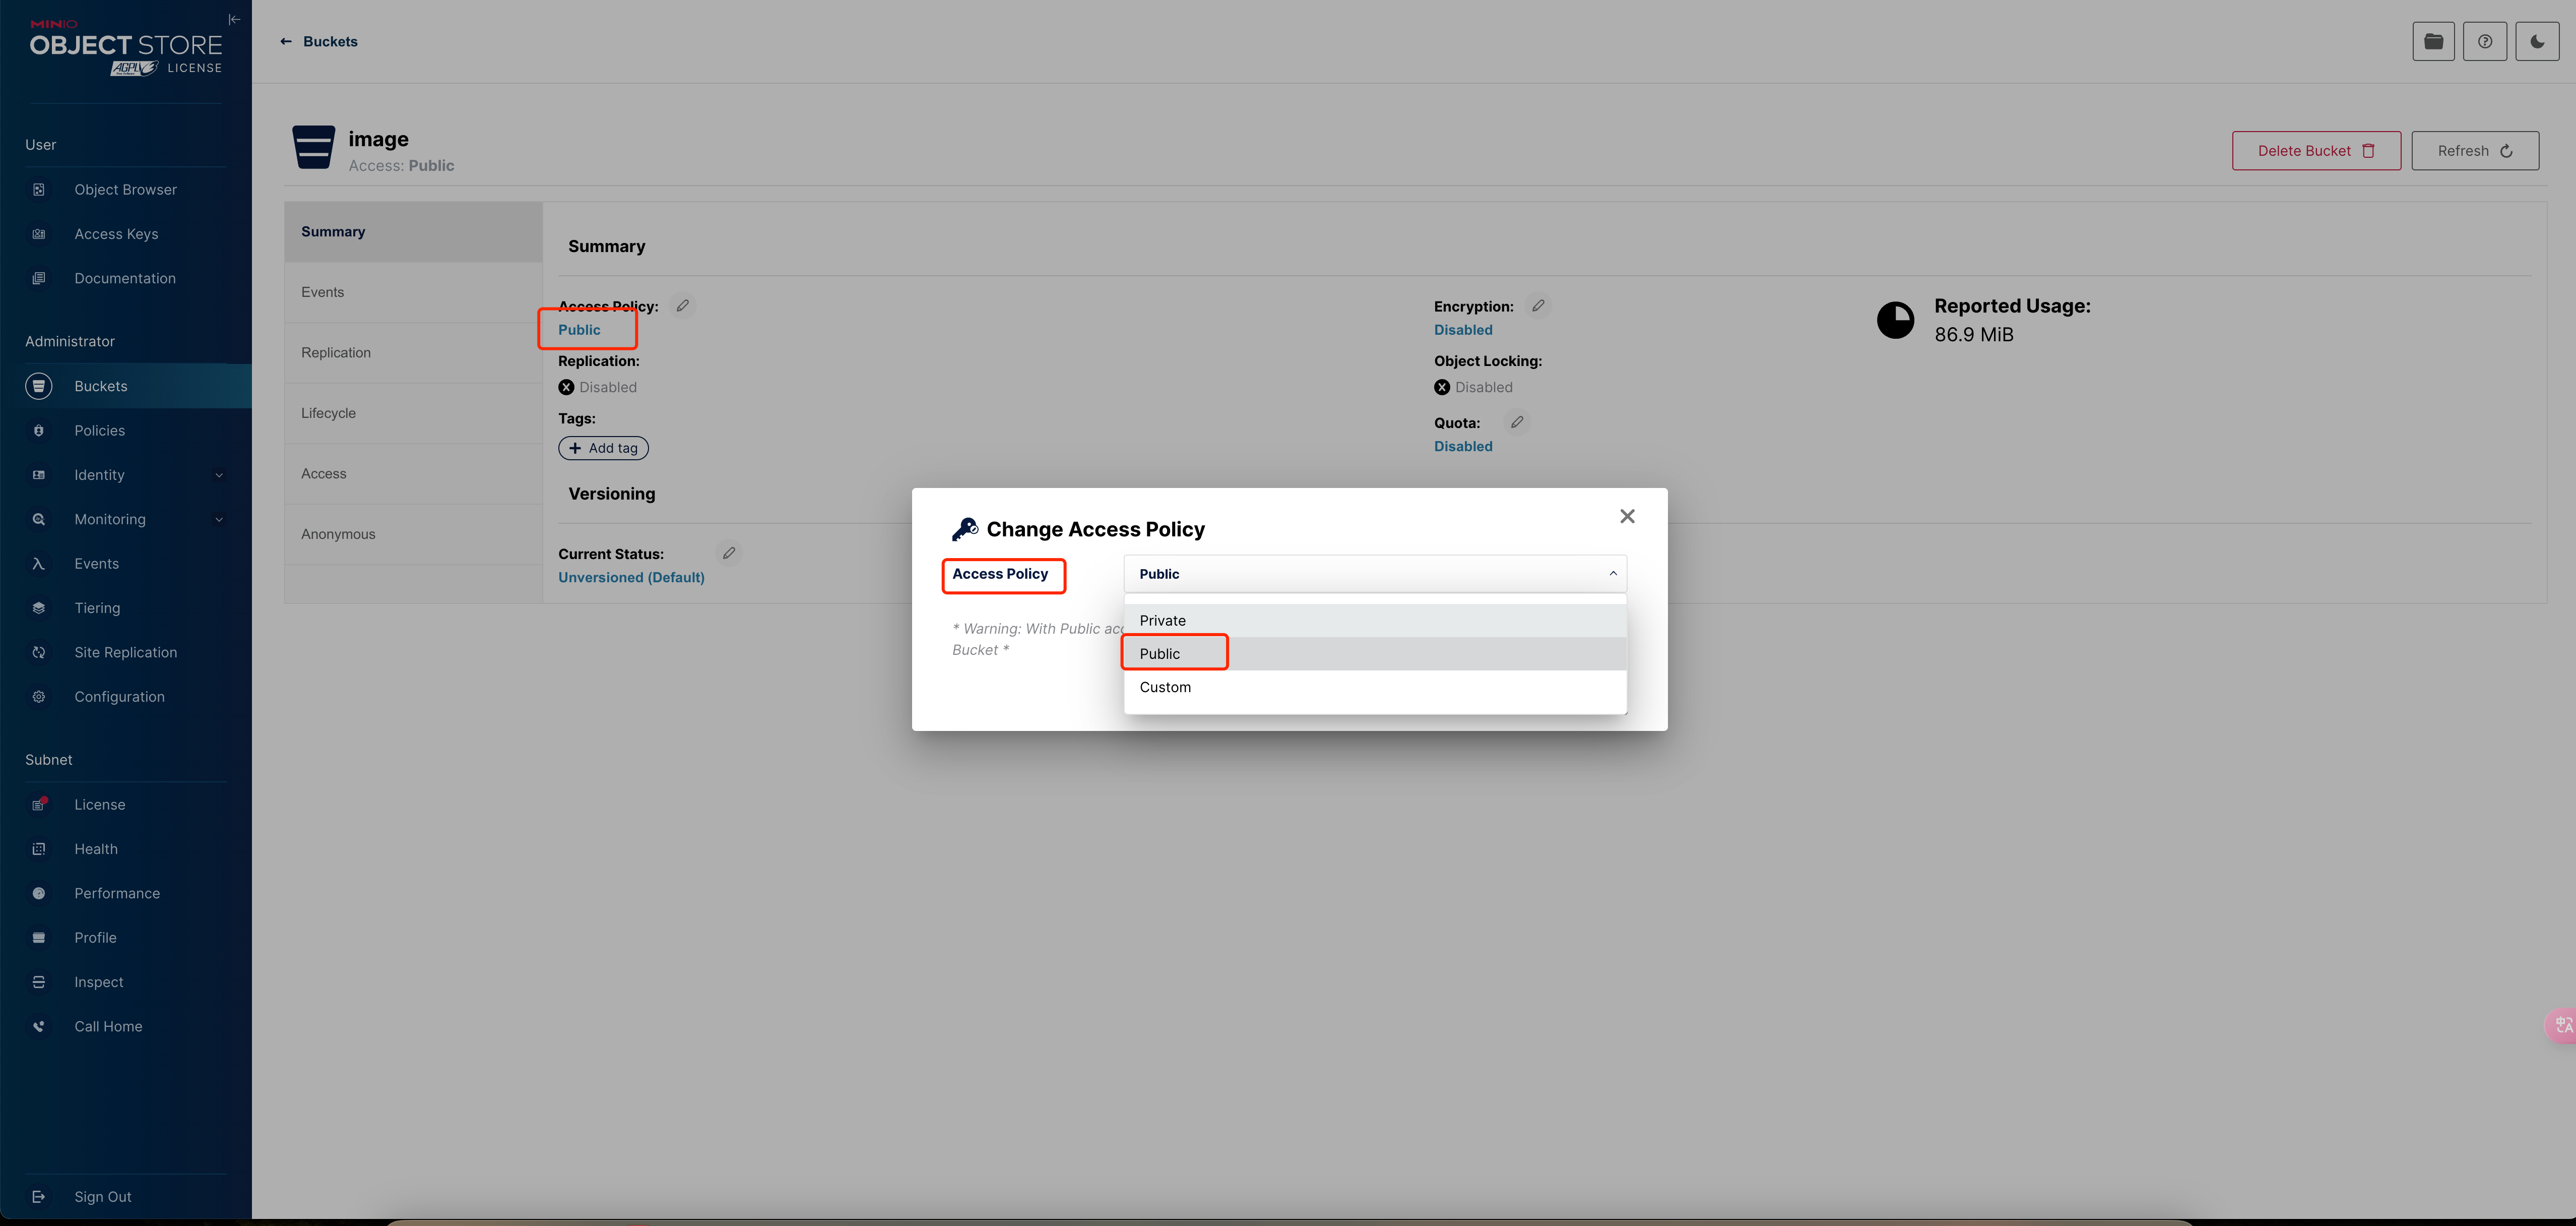Image resolution: width=2576 pixels, height=1226 pixels.
Task: Close the Change Access Policy dialog
Action: click(x=1627, y=516)
